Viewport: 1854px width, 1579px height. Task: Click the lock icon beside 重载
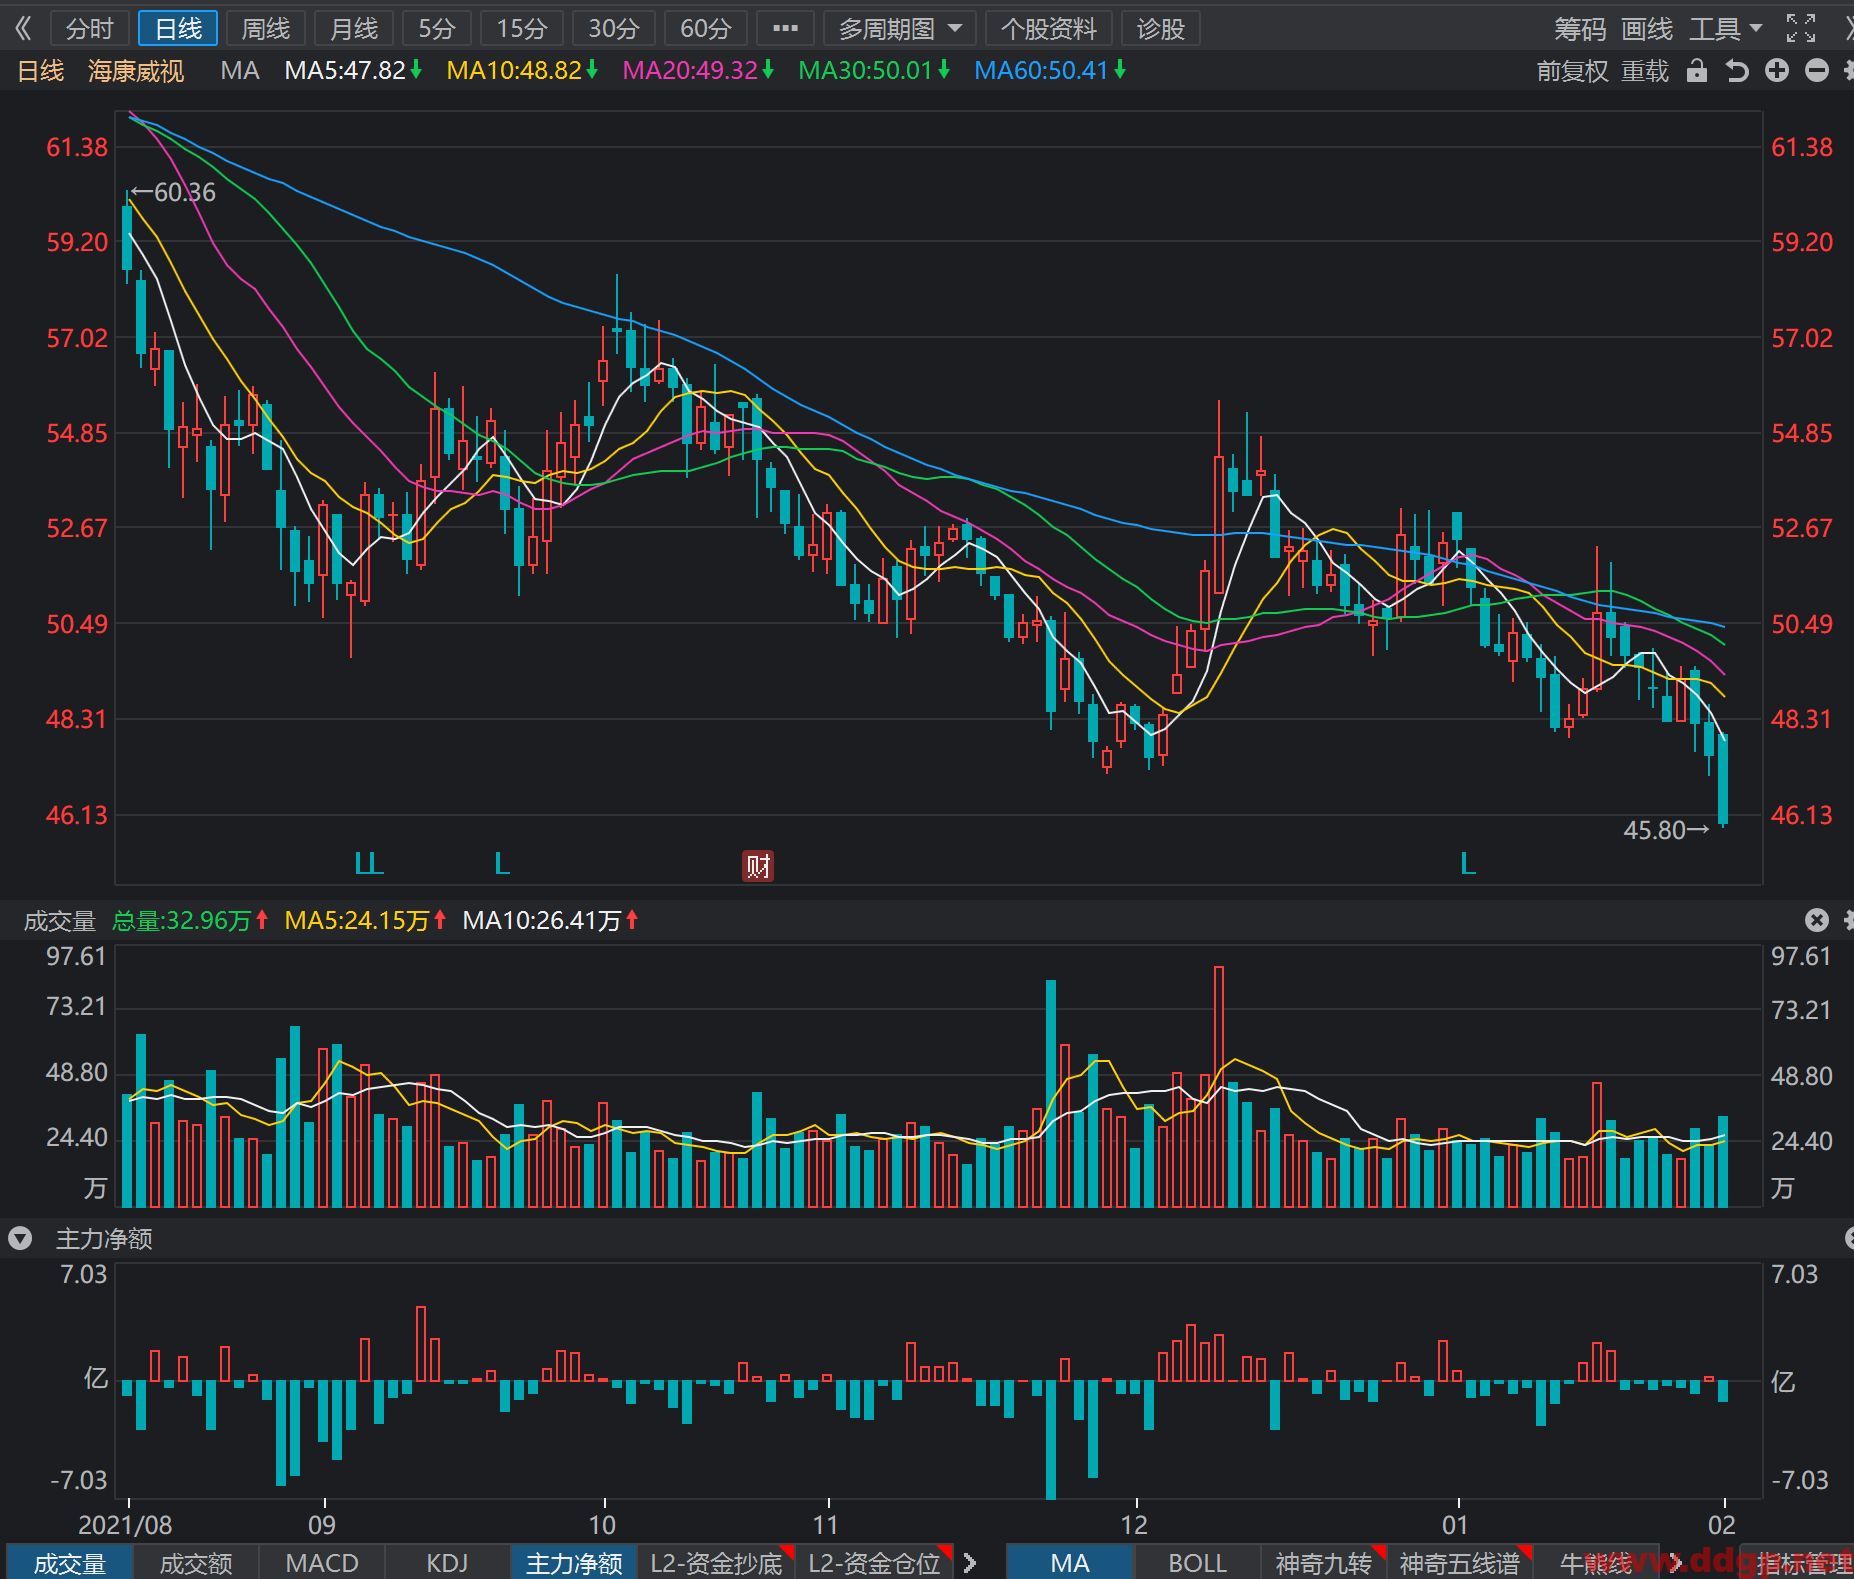(1697, 71)
